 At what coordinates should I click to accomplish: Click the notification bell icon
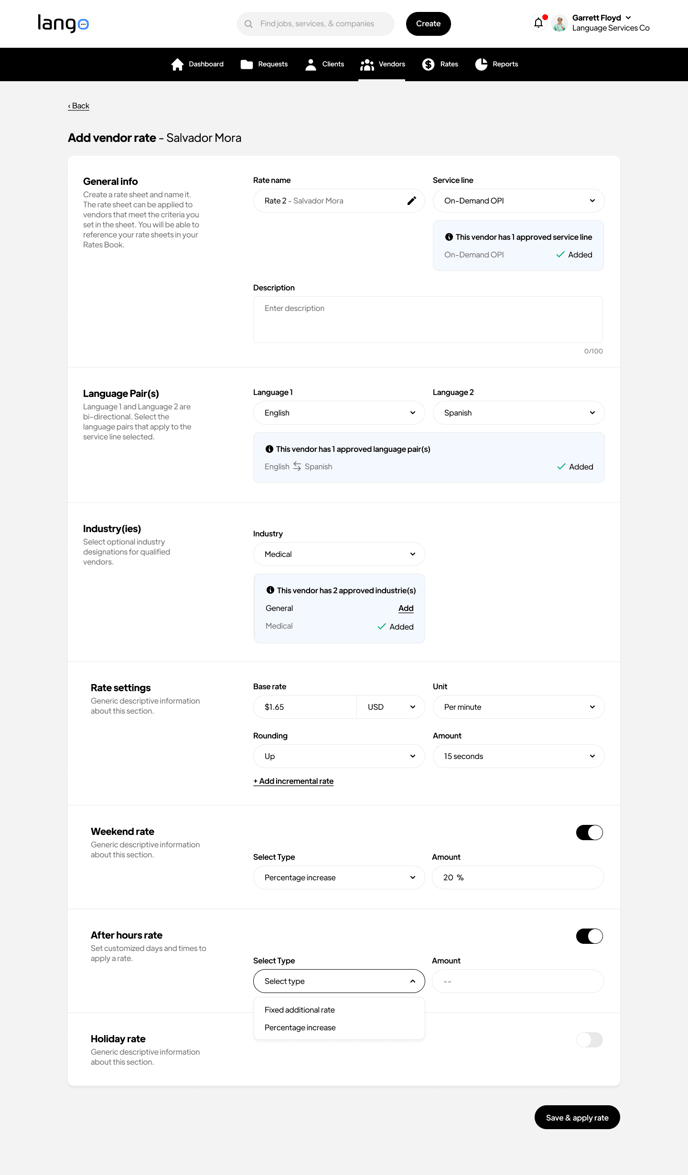pyautogui.click(x=538, y=23)
